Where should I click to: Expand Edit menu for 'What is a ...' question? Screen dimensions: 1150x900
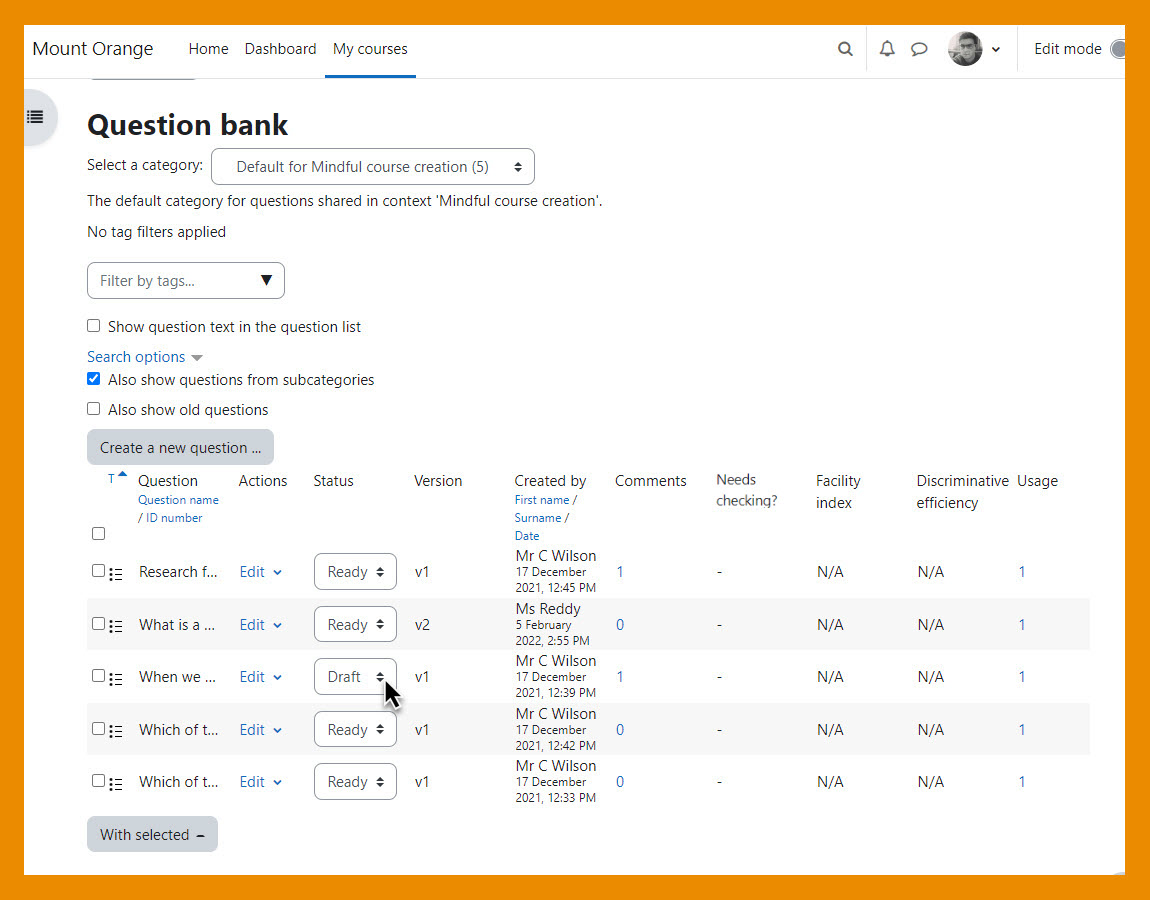(x=261, y=625)
